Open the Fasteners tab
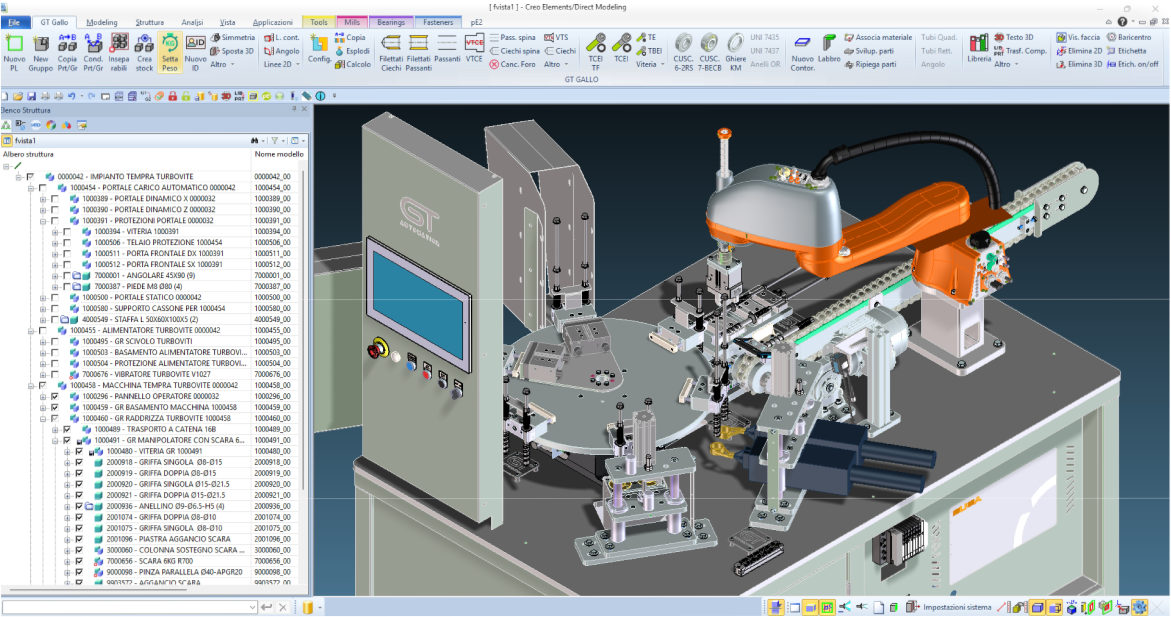This screenshot has width=1171, height=617. [x=436, y=22]
